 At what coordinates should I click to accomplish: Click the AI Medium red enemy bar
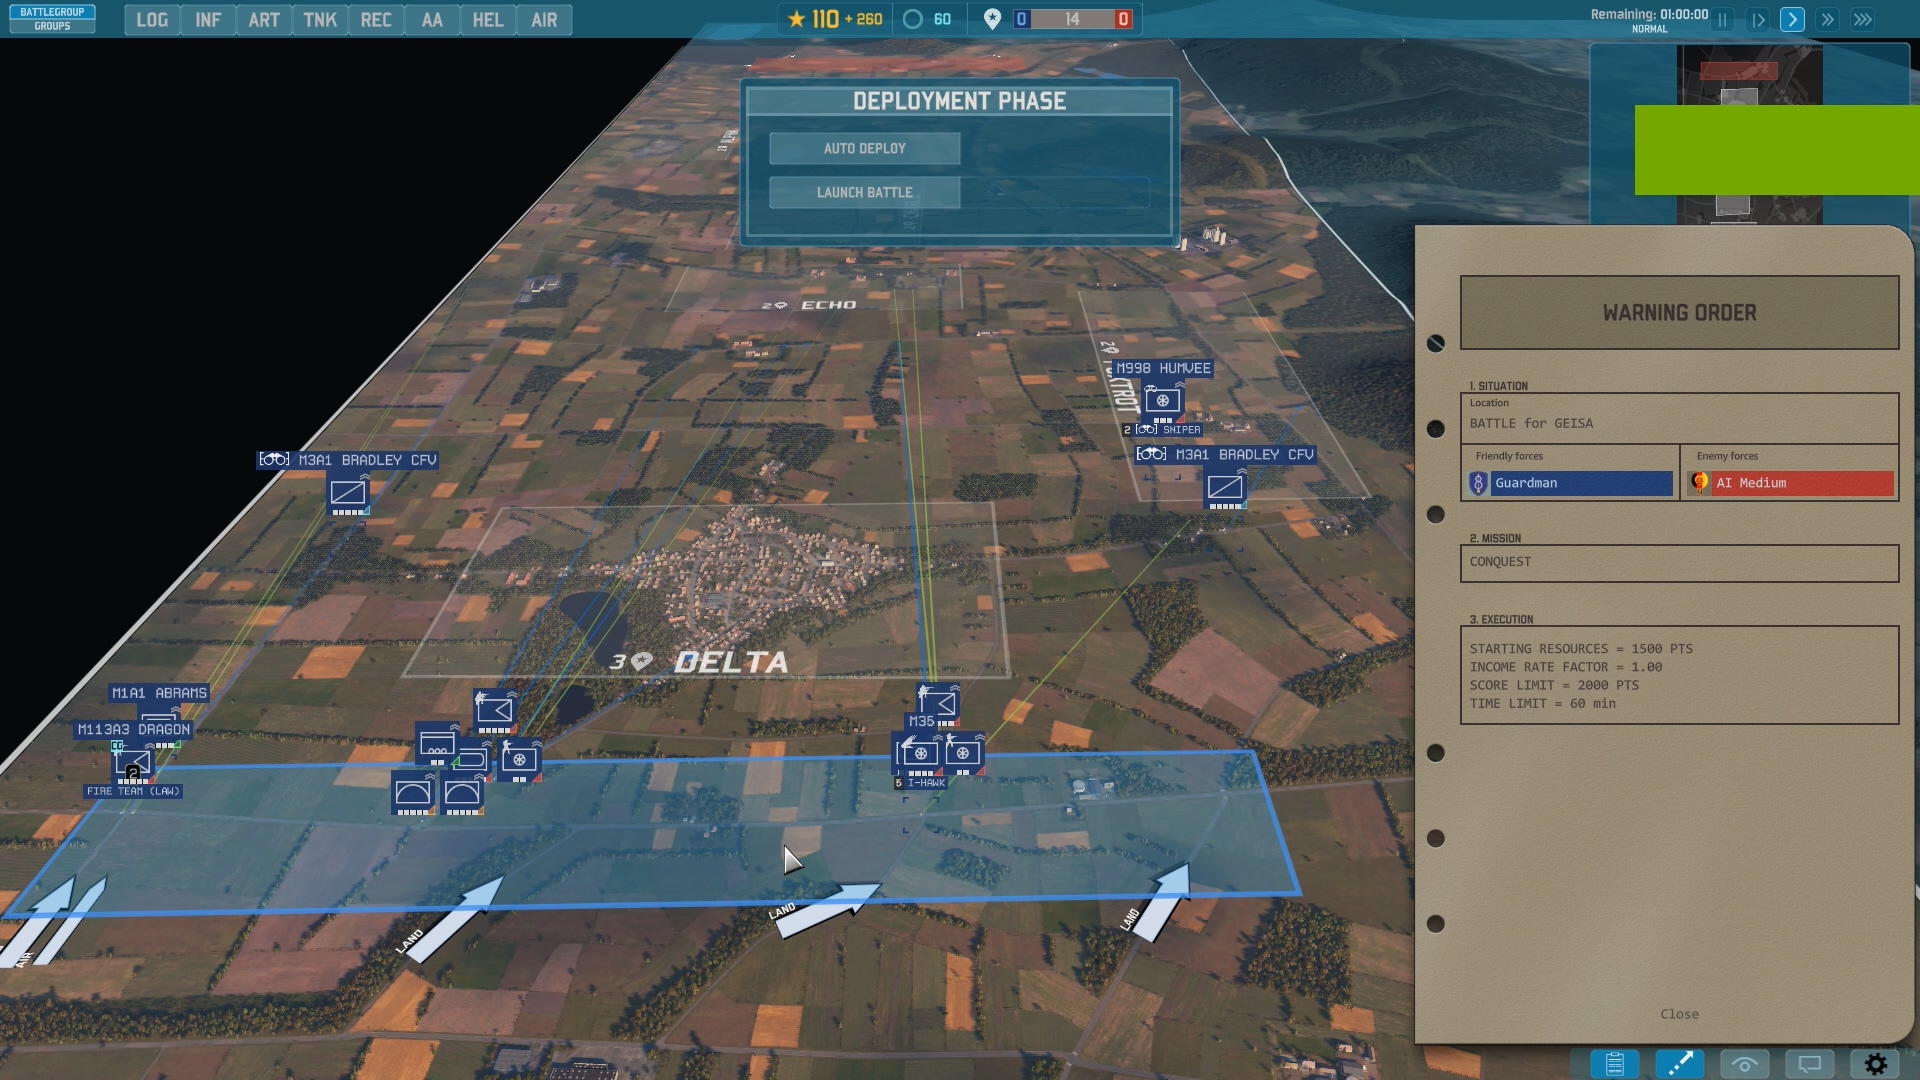(x=1802, y=483)
